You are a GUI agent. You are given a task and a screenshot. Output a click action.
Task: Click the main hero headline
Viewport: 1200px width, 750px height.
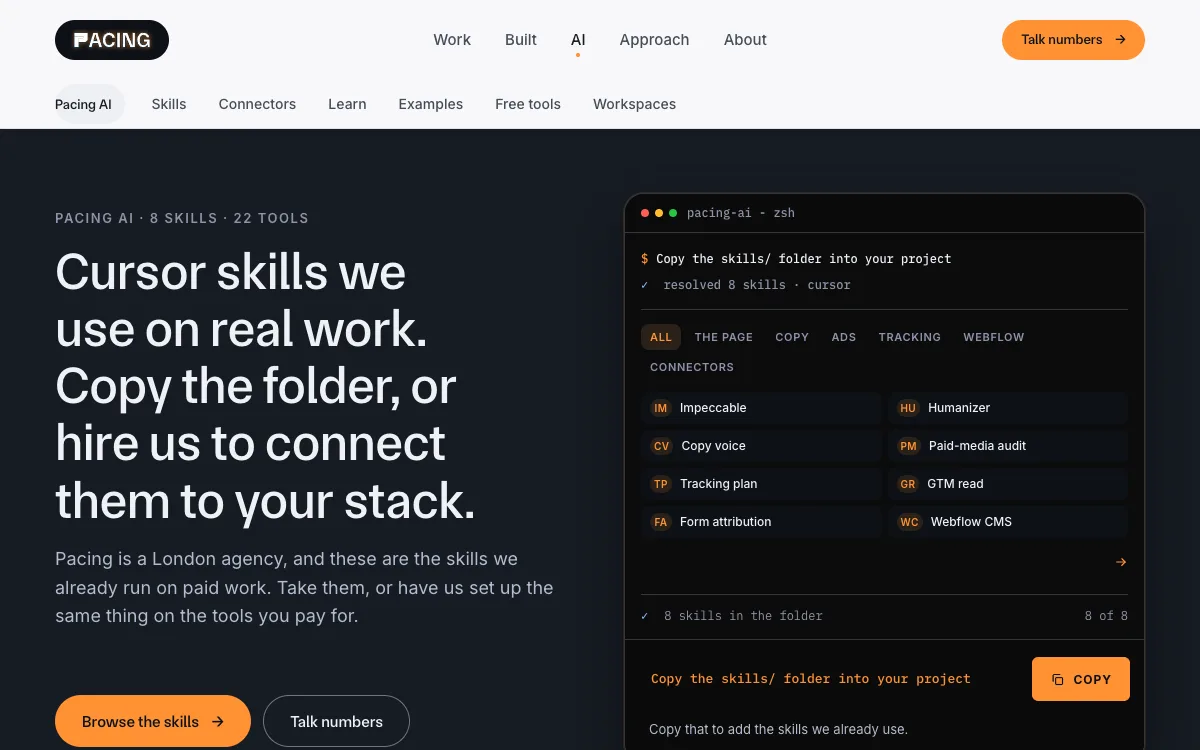click(265, 387)
